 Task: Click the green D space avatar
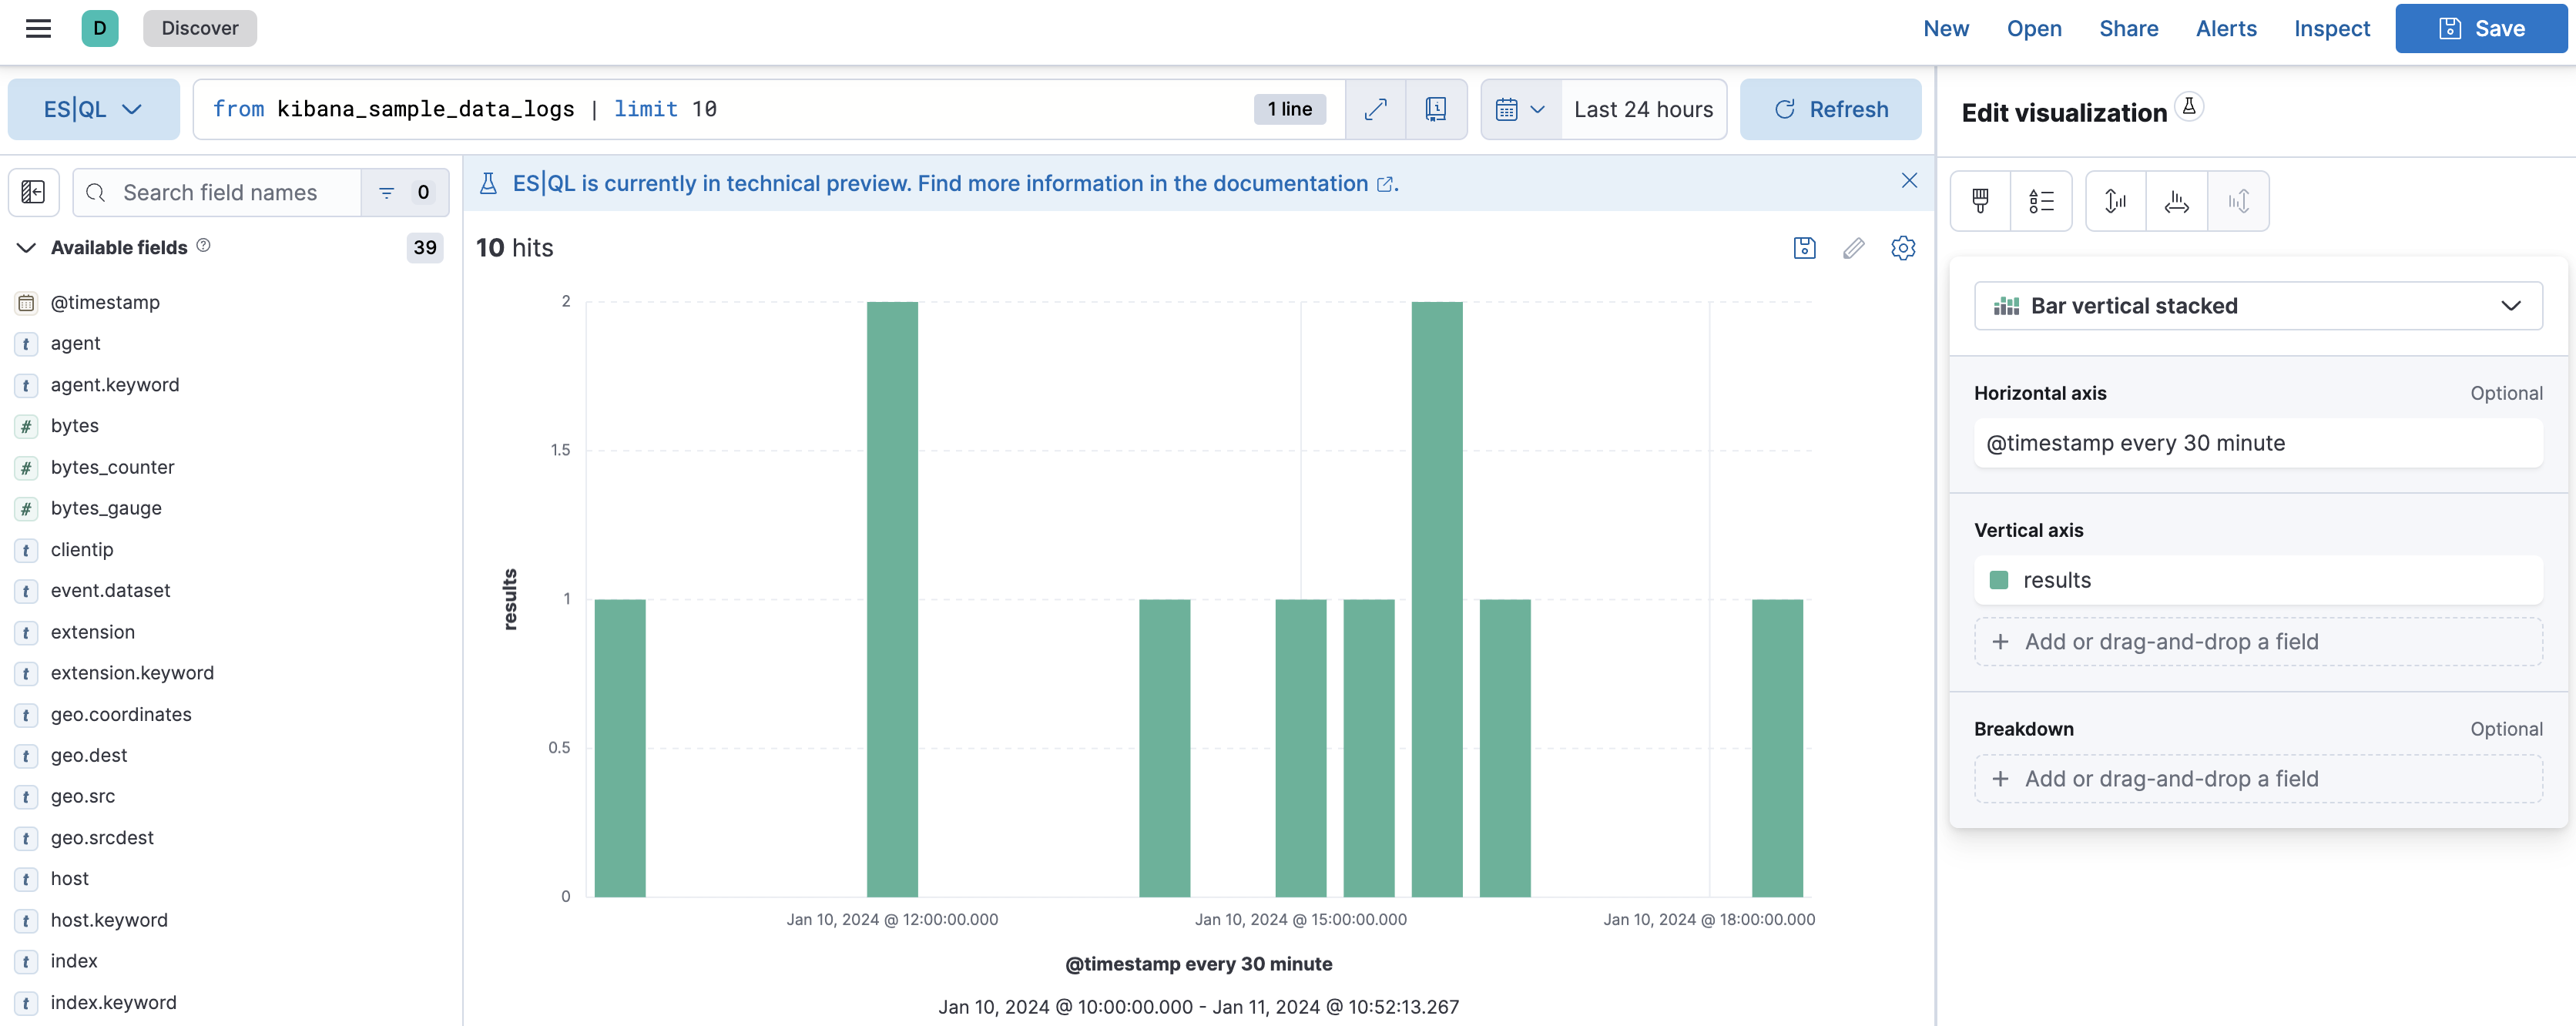pyautogui.click(x=100, y=28)
